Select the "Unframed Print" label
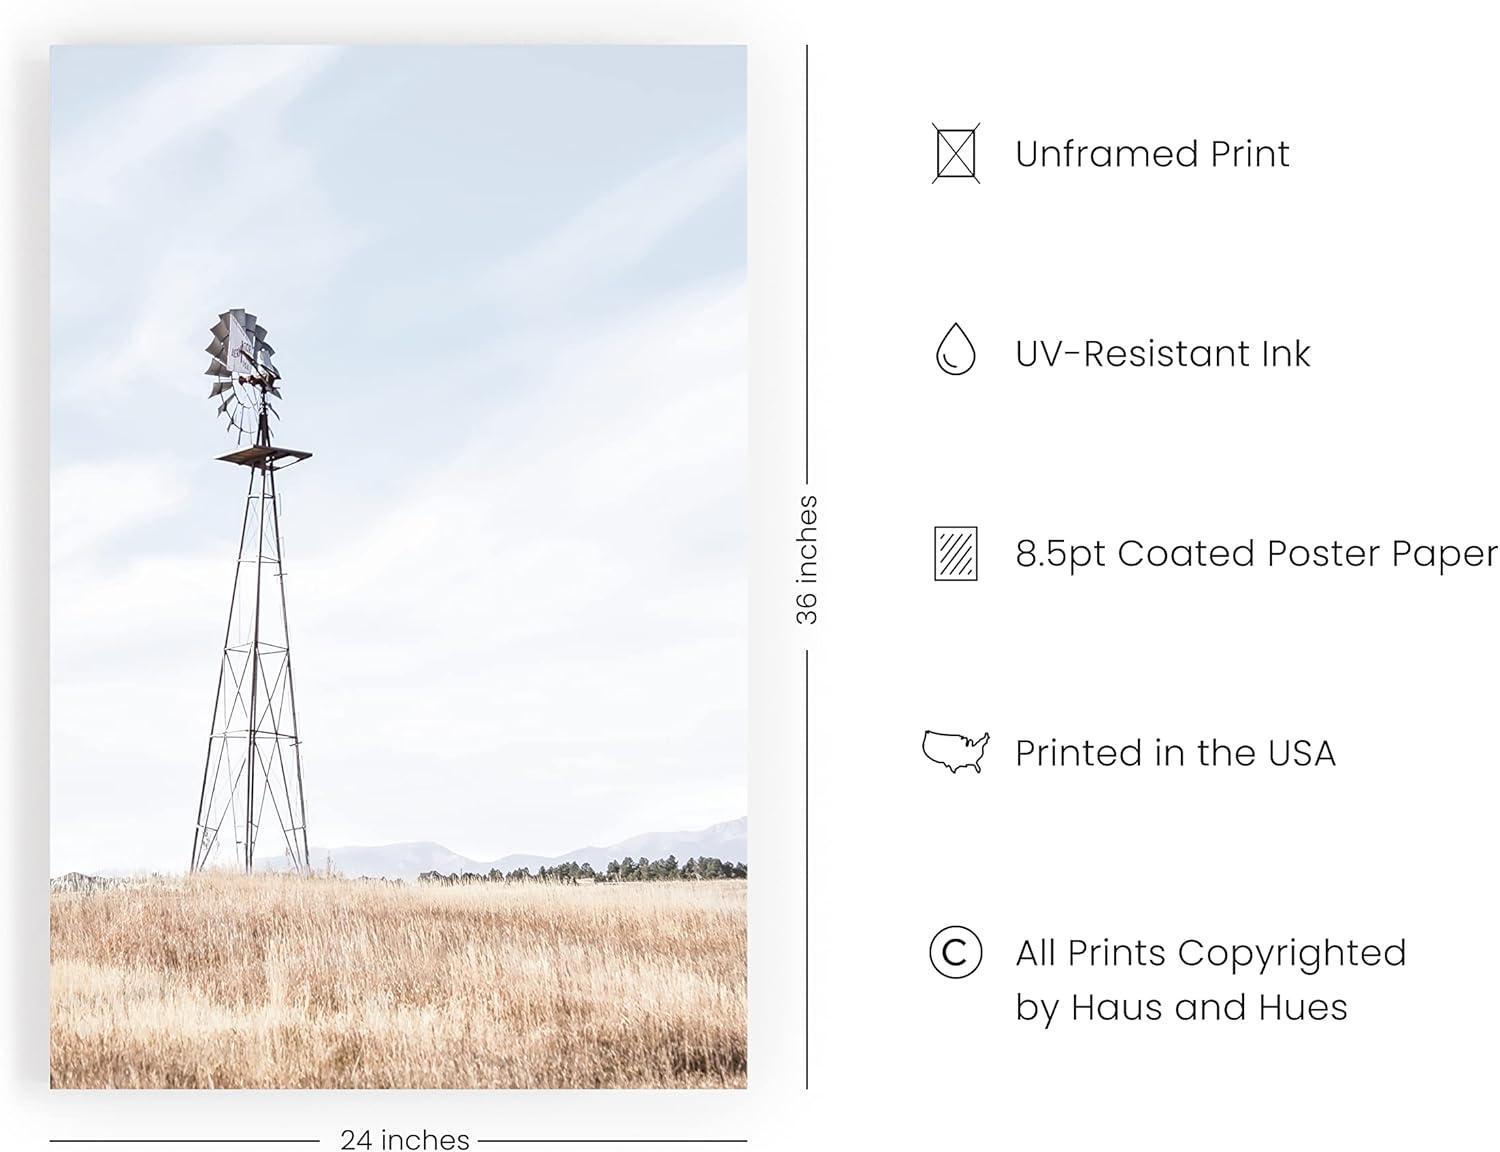This screenshot has height=1152, width=1500. click(1152, 154)
